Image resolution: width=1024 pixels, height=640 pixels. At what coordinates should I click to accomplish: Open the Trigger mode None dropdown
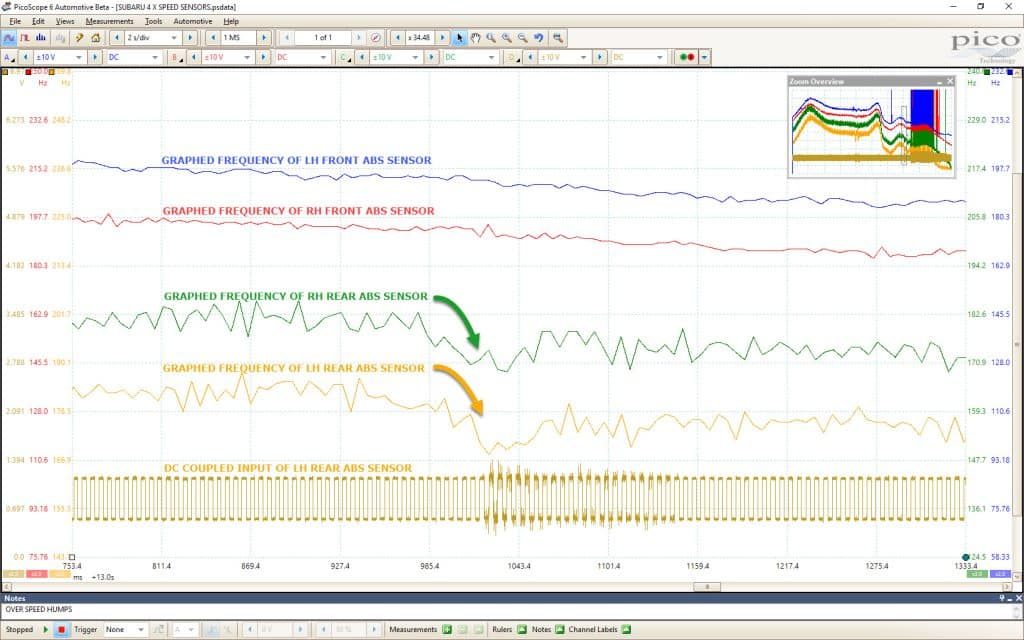(x=125, y=630)
